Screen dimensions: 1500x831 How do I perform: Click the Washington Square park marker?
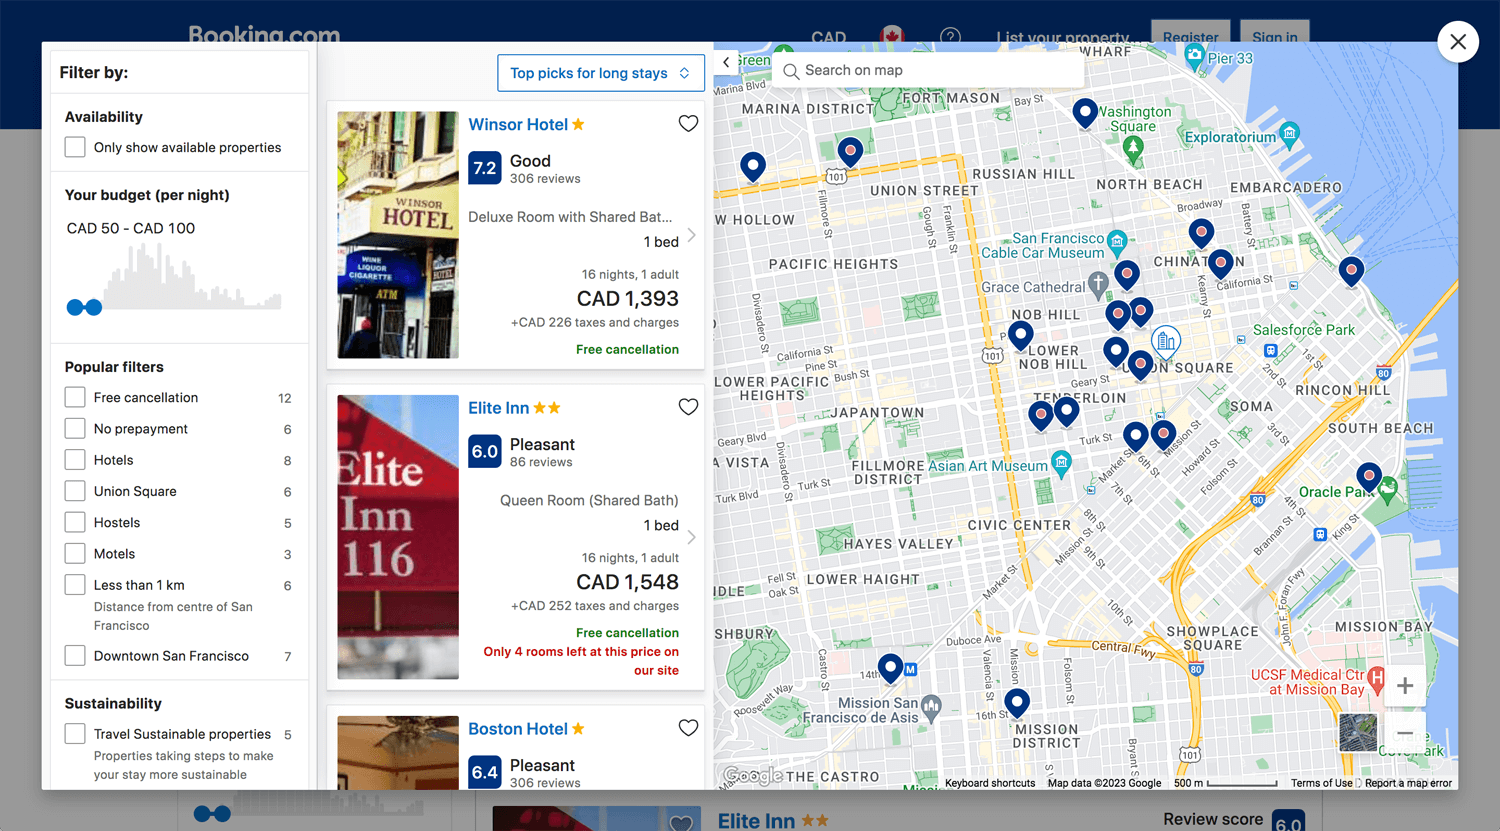pos(1132,148)
